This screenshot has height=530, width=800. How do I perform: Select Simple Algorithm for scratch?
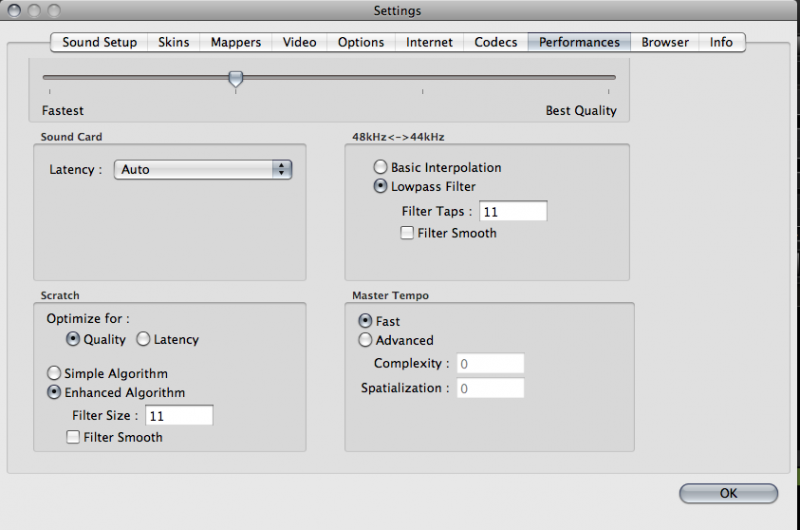(x=54, y=374)
